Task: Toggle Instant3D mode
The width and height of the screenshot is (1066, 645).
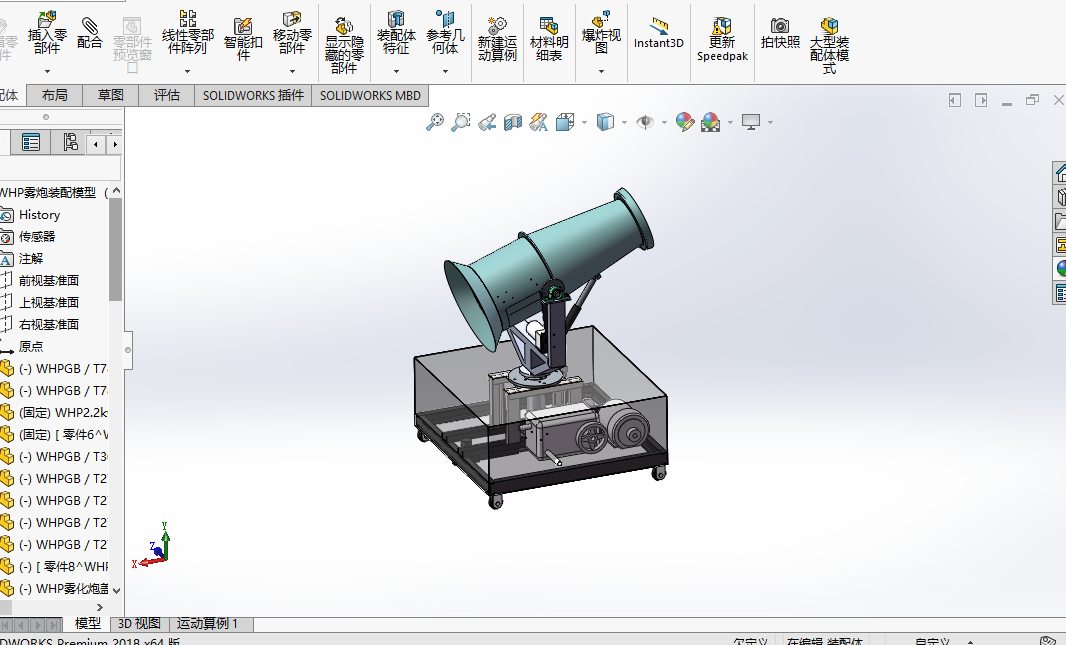Action: pos(659,34)
